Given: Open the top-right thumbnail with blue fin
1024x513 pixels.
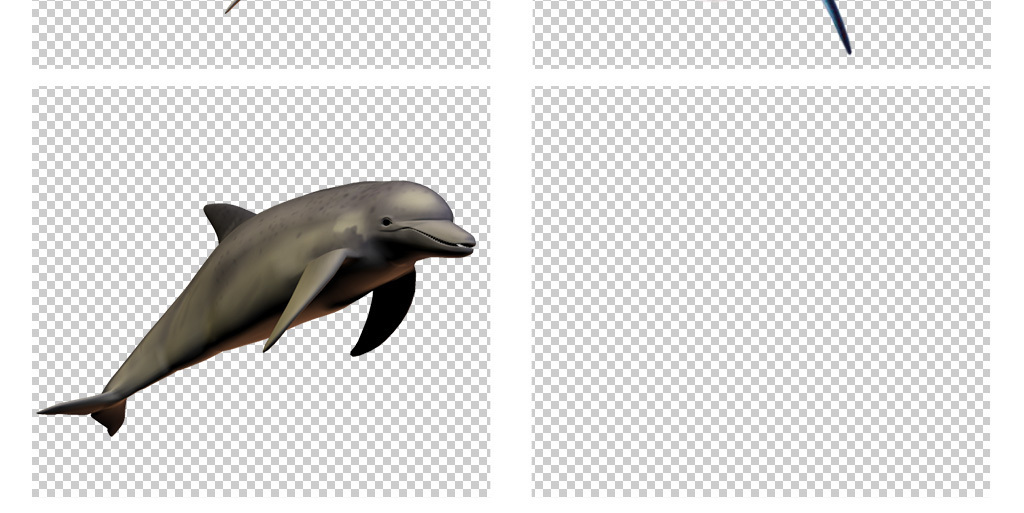Looking at the screenshot, I should 761,33.
